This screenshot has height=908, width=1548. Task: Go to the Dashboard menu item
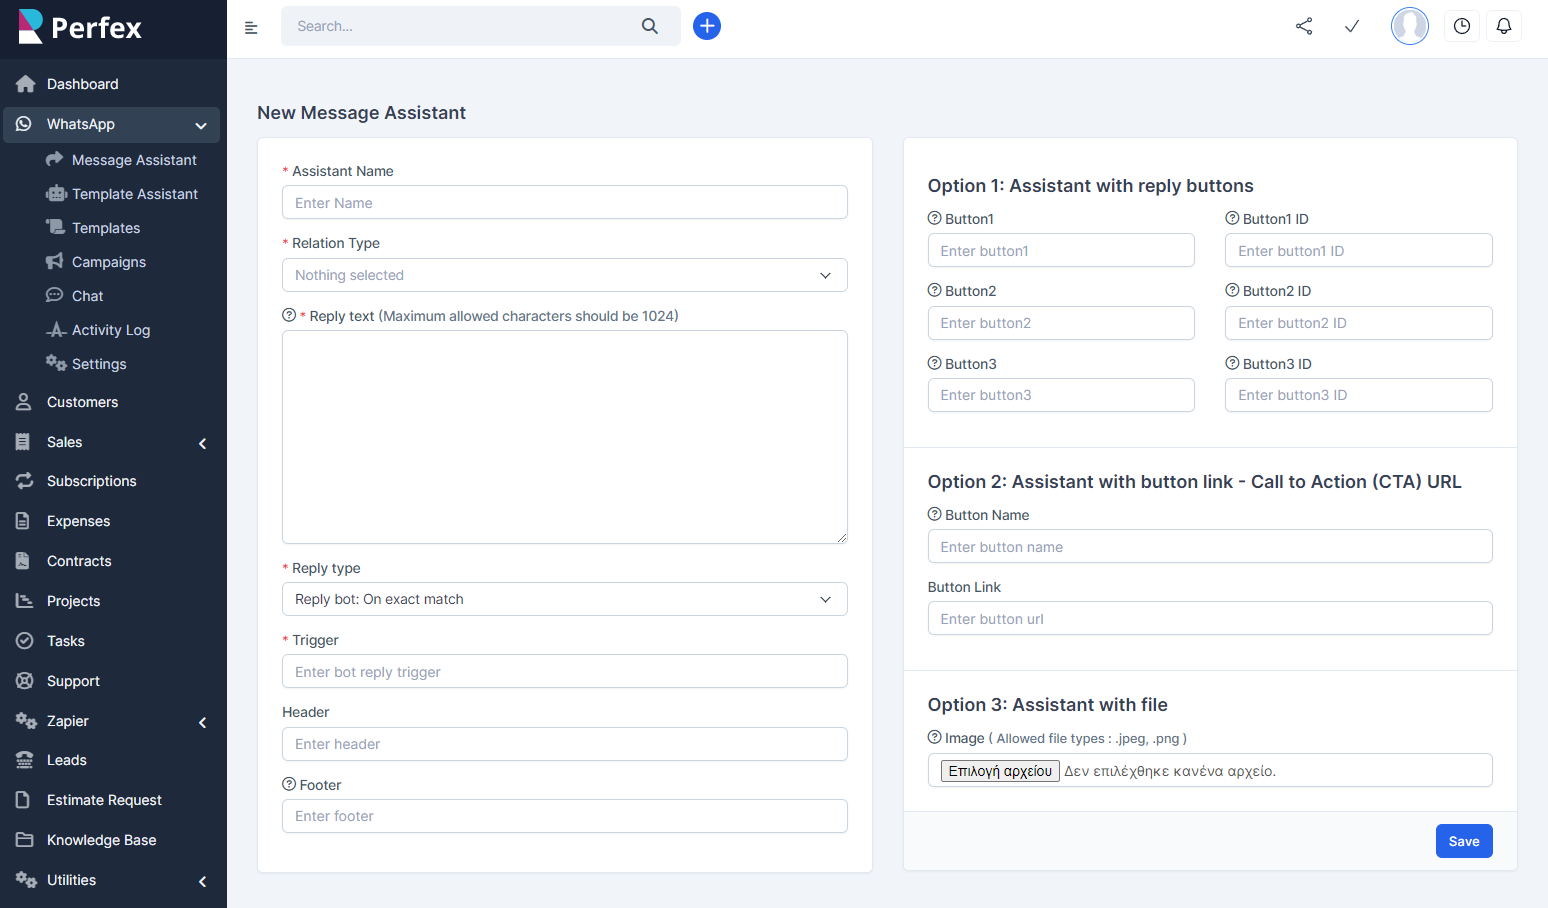[83, 84]
